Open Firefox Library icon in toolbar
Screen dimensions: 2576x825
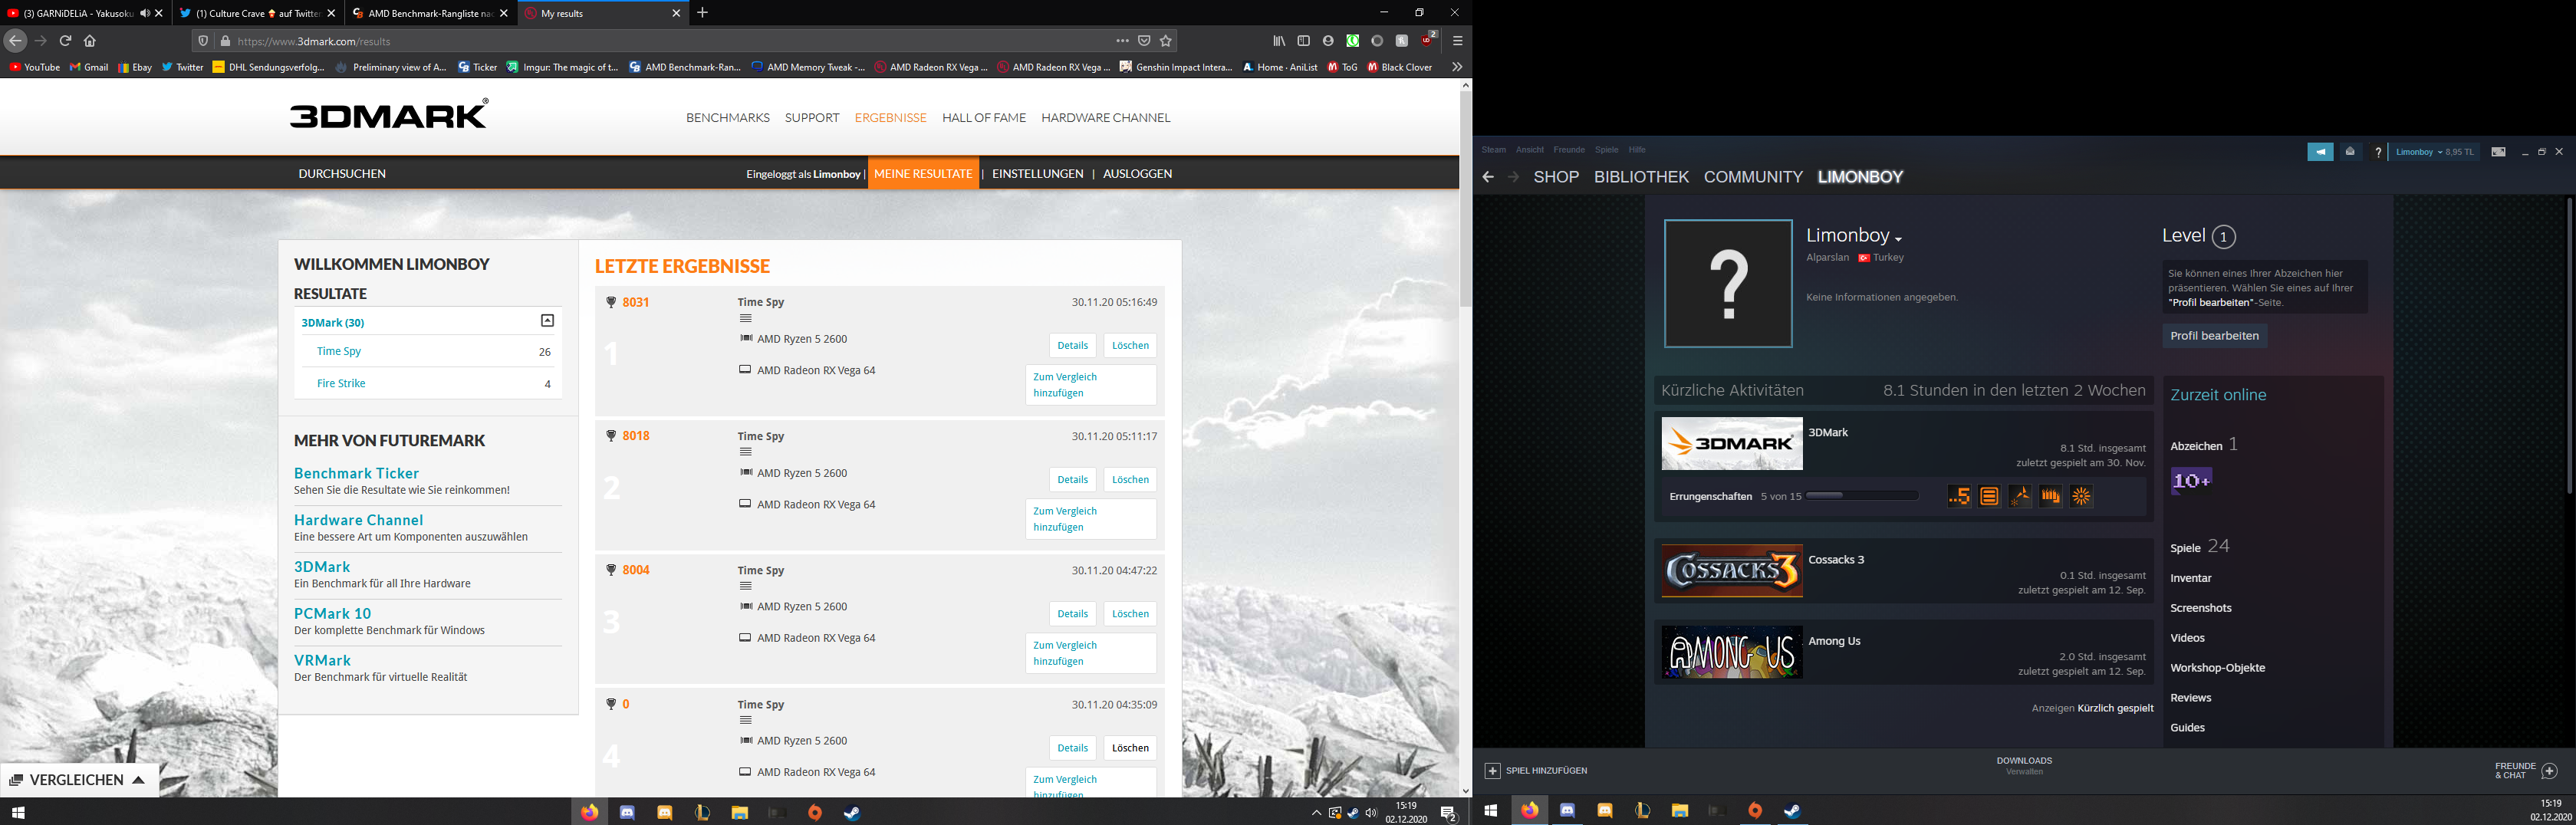tap(1279, 41)
